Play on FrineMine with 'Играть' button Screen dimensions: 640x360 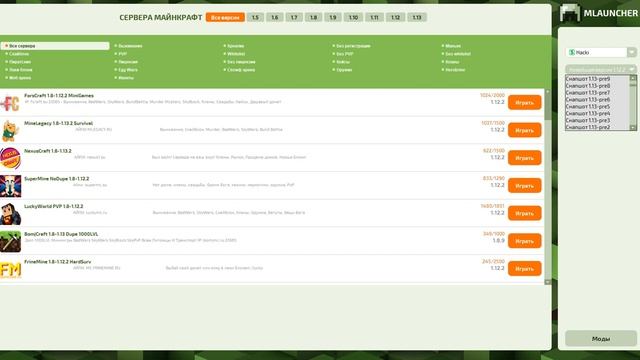pyautogui.click(x=524, y=269)
